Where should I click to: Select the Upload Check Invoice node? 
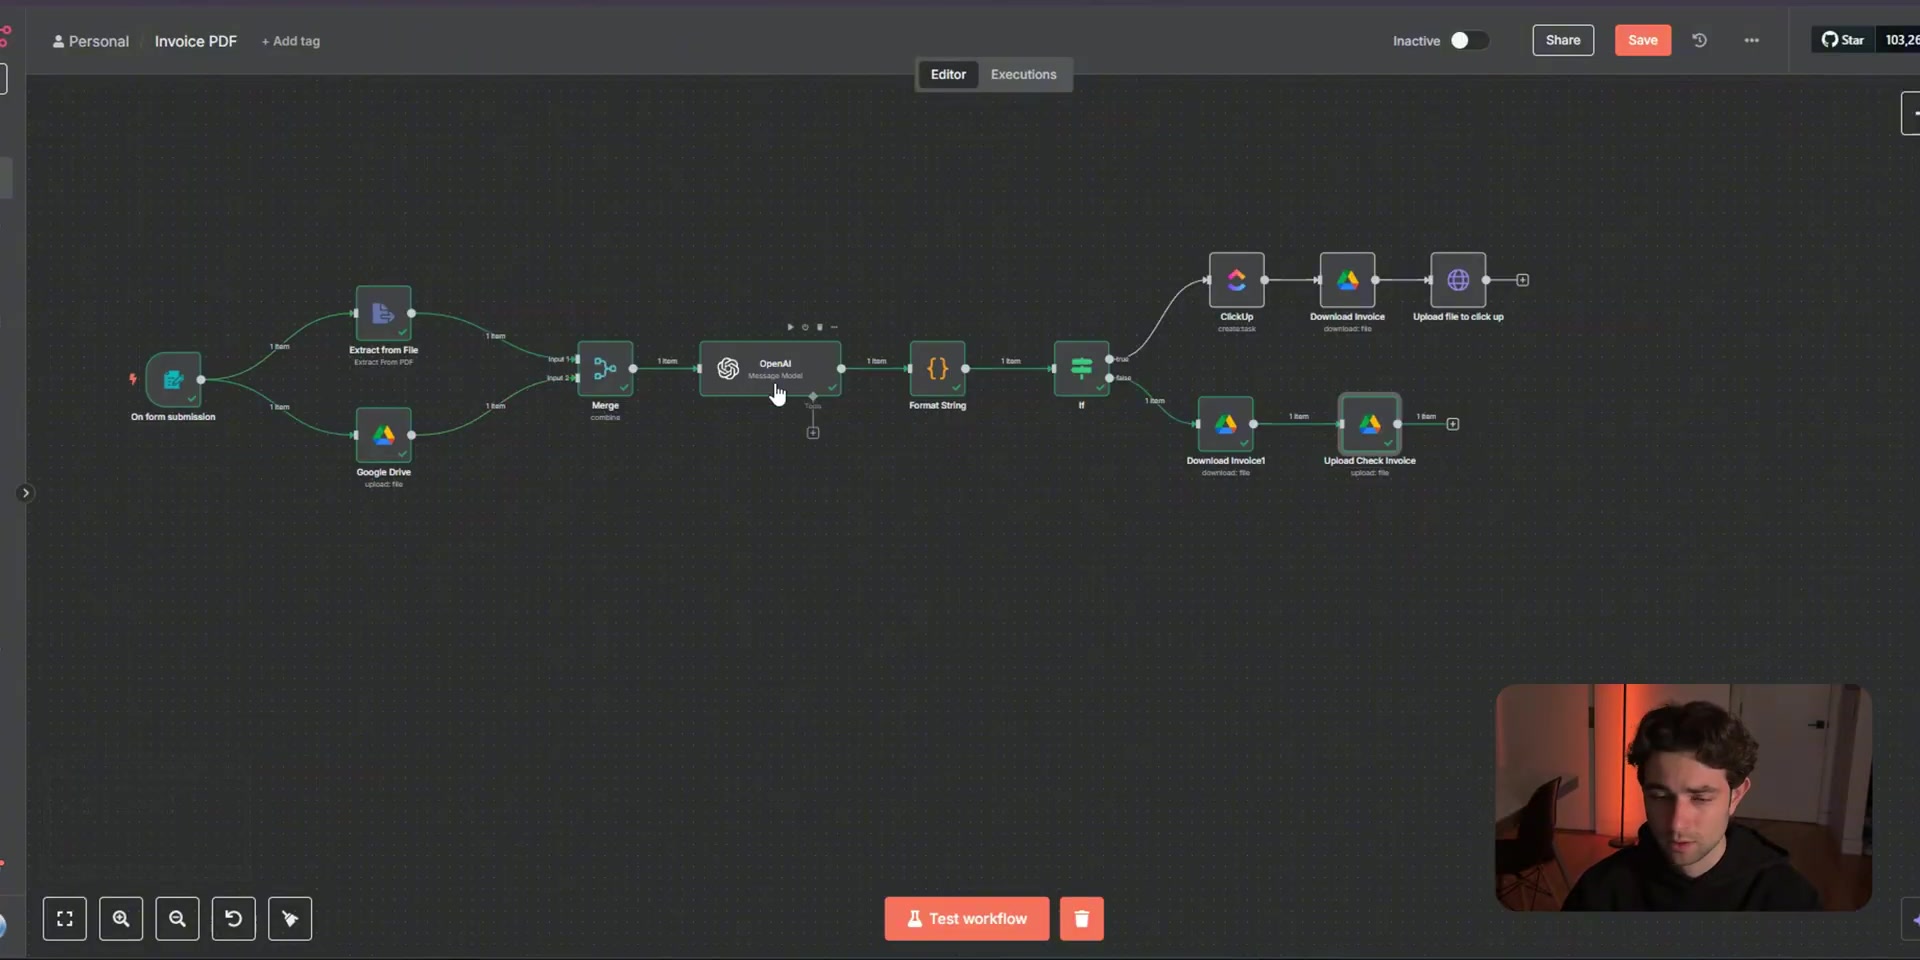pos(1369,424)
